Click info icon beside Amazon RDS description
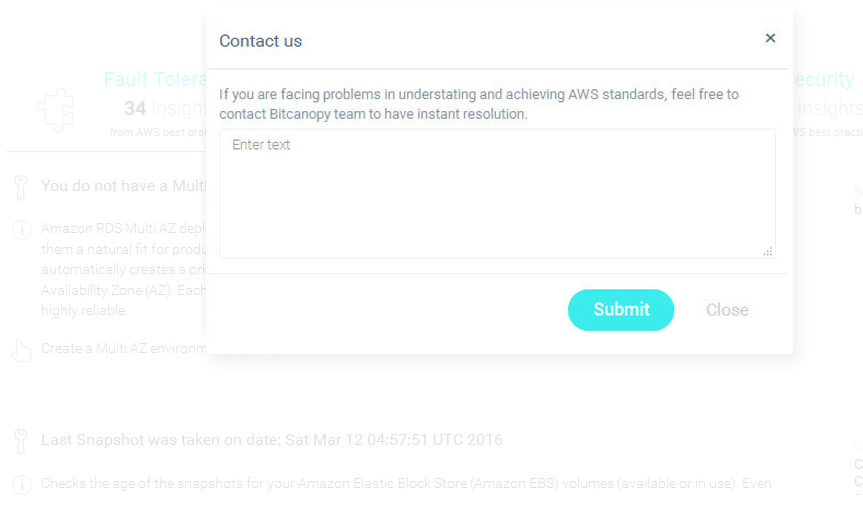This screenshot has height=507, width=863. click(x=21, y=230)
